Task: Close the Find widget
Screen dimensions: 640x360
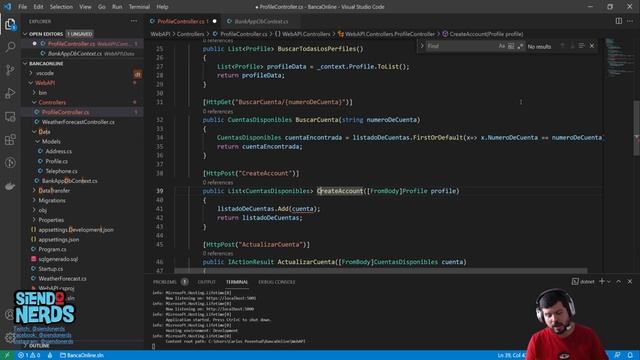Action: [x=592, y=46]
